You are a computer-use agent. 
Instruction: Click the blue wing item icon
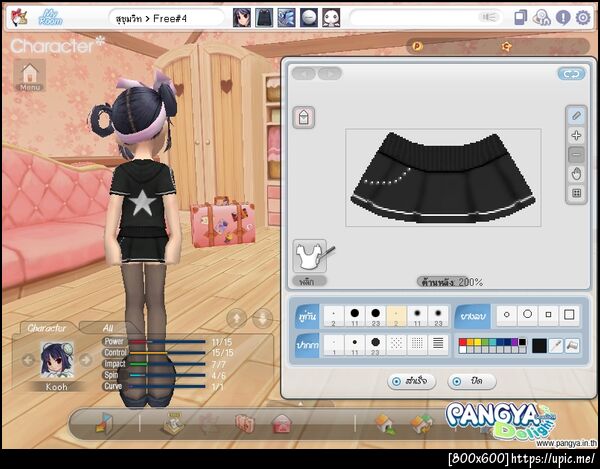coord(286,18)
